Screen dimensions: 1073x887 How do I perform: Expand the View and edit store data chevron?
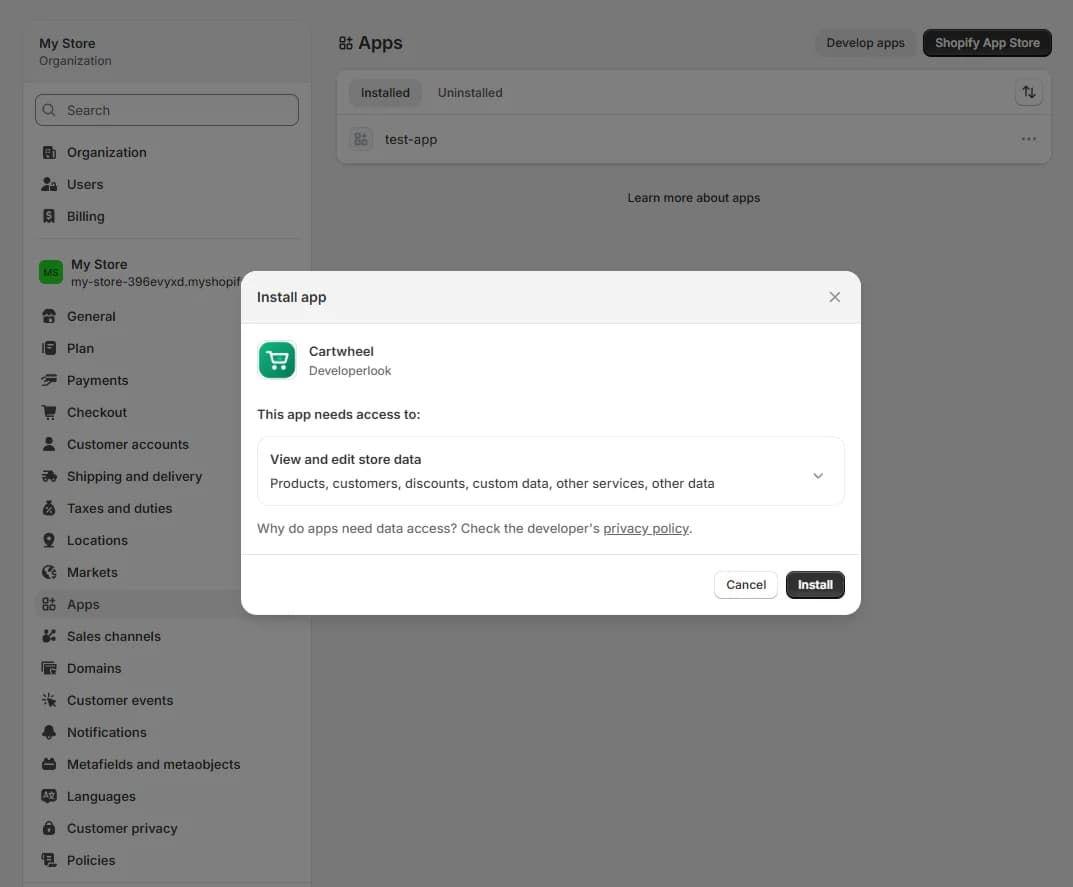pyautogui.click(x=818, y=476)
